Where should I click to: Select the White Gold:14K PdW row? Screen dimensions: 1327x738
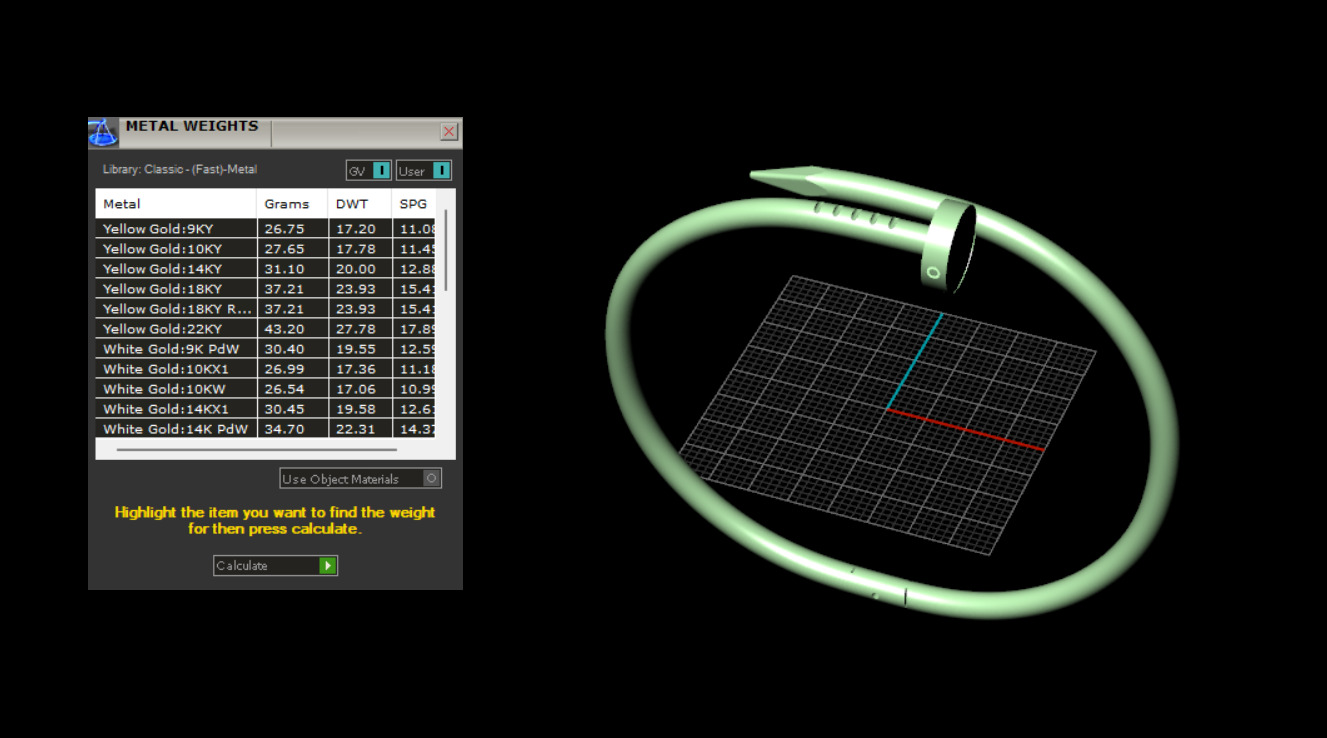(x=265, y=429)
